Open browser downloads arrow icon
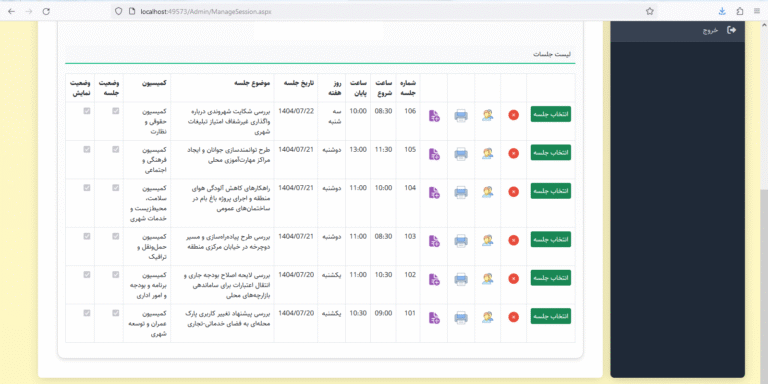This screenshot has width=768, height=384. click(x=722, y=11)
